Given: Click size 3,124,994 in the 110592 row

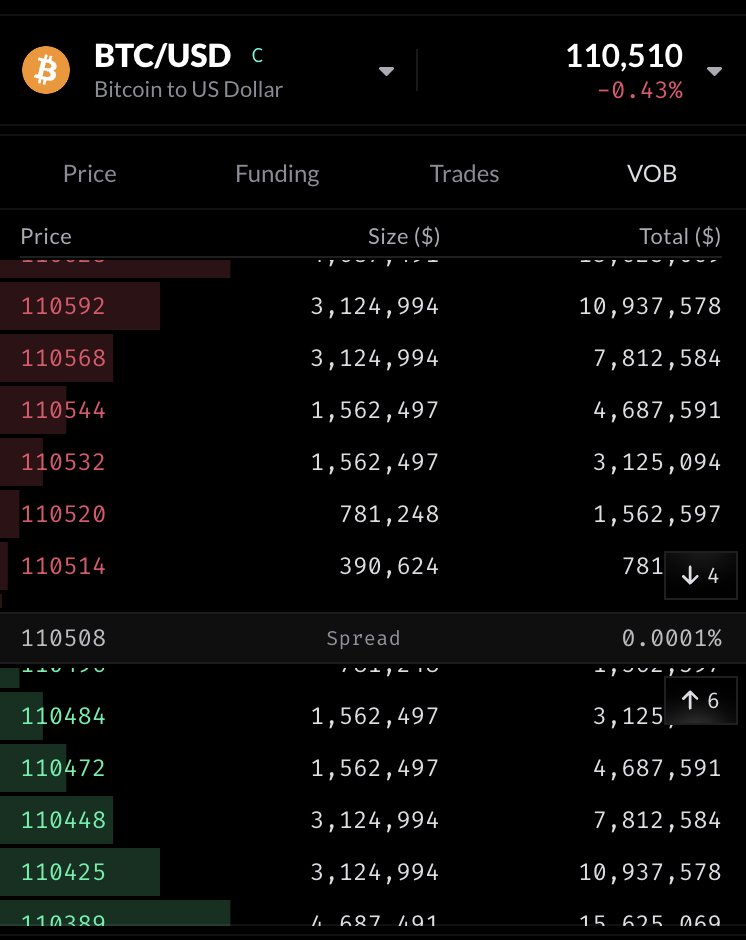Looking at the screenshot, I should 375,306.
